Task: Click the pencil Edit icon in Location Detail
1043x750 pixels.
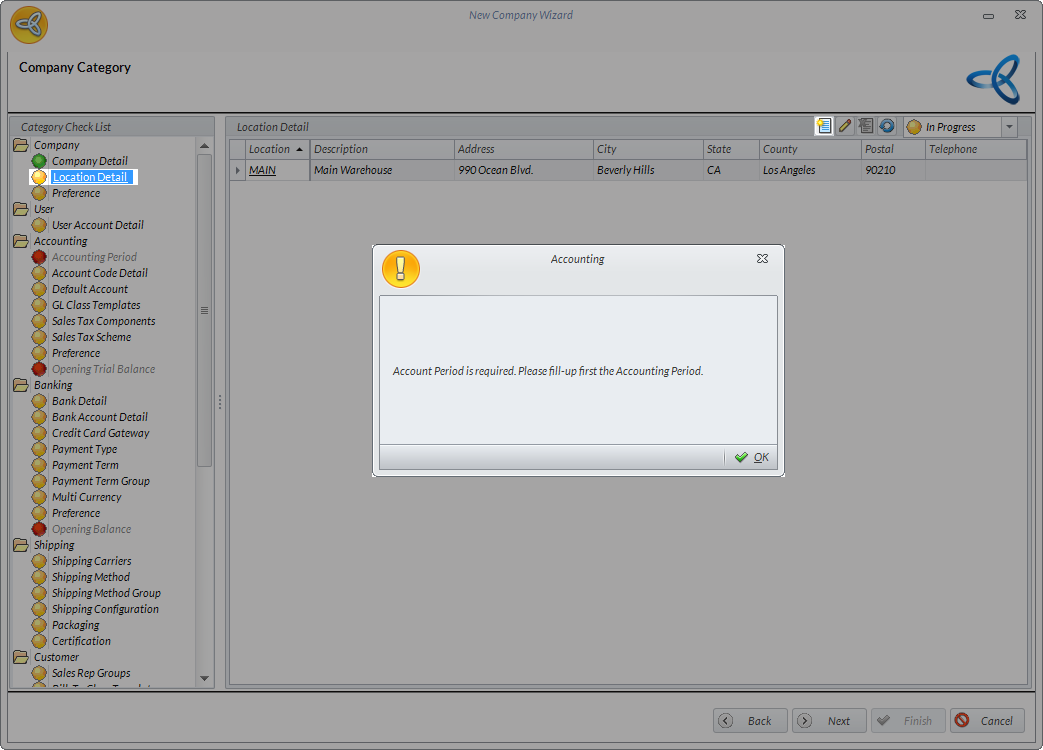Action: (x=845, y=126)
